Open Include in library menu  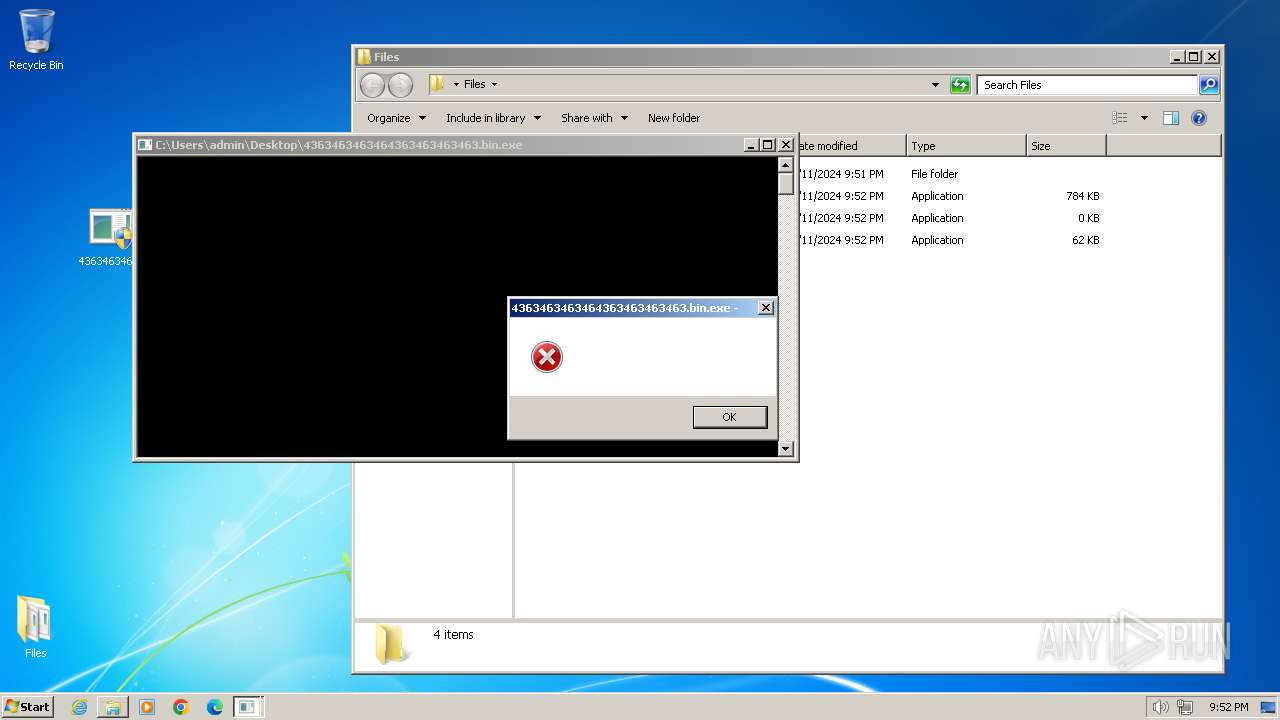(x=493, y=118)
